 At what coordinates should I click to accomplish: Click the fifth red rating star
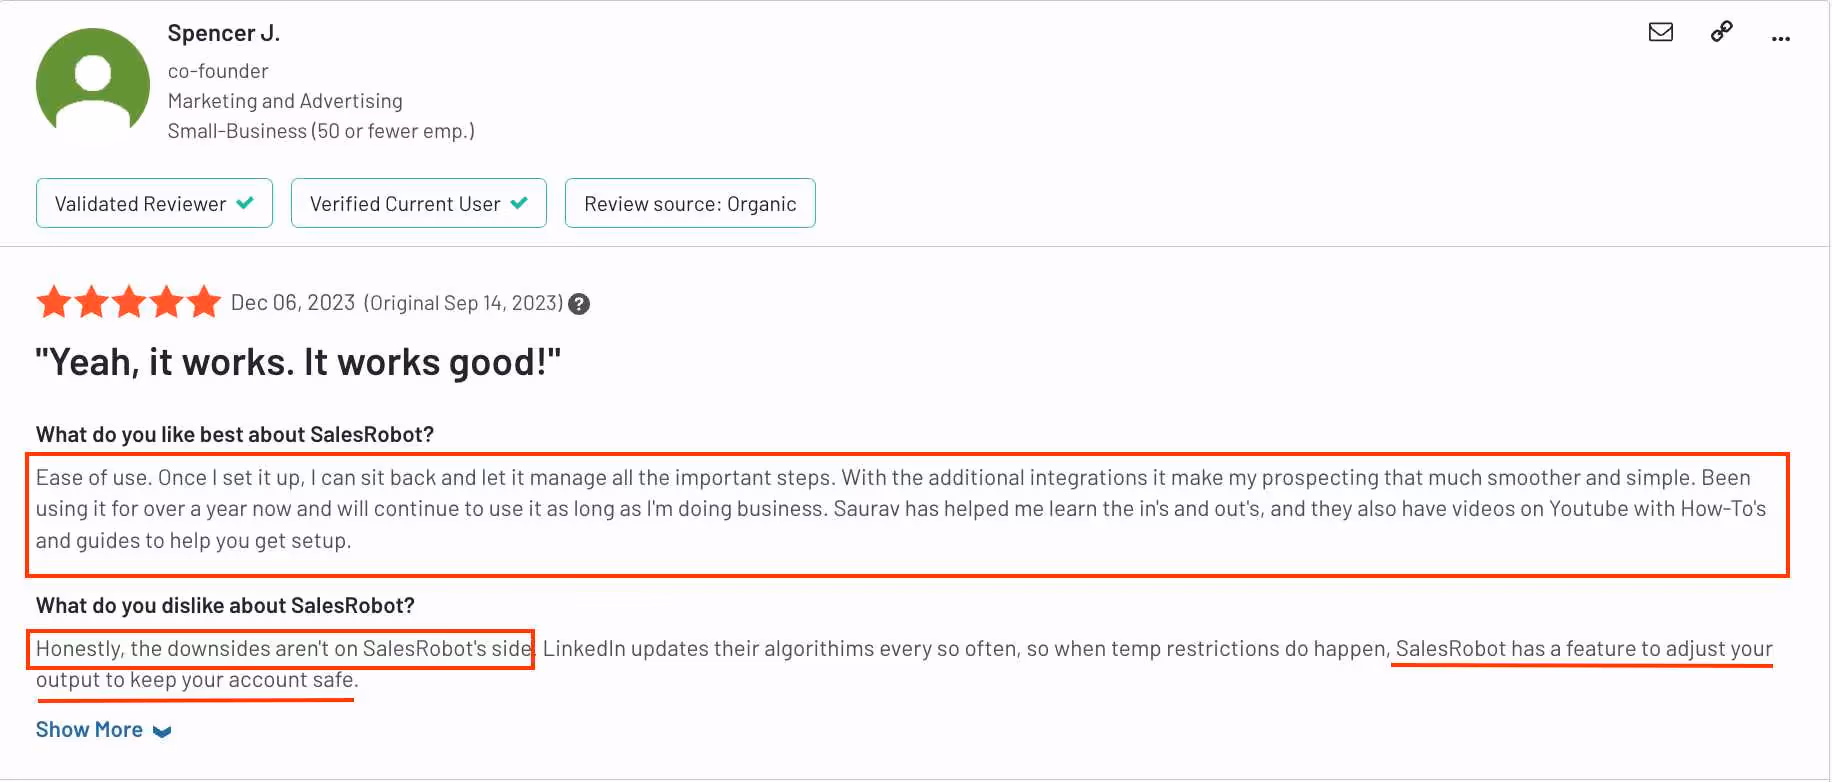coord(204,301)
